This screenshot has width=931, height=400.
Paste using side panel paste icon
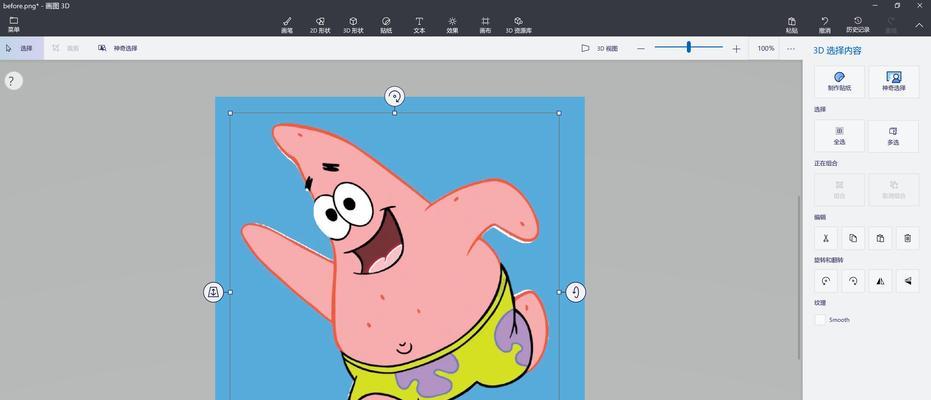pos(880,238)
